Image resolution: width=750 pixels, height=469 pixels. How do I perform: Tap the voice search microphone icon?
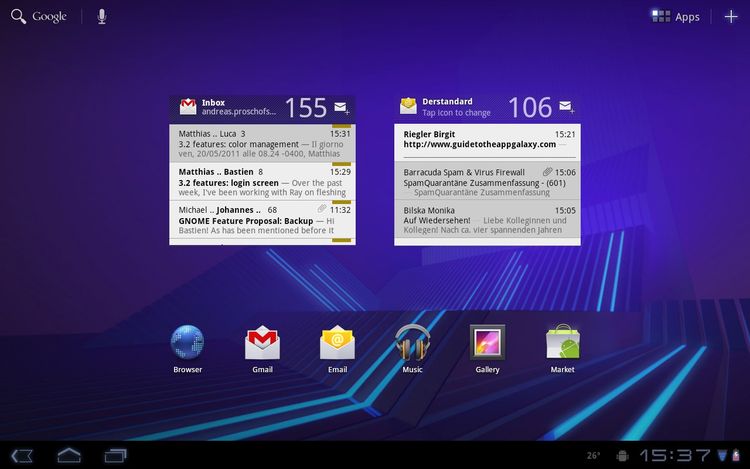coord(102,16)
